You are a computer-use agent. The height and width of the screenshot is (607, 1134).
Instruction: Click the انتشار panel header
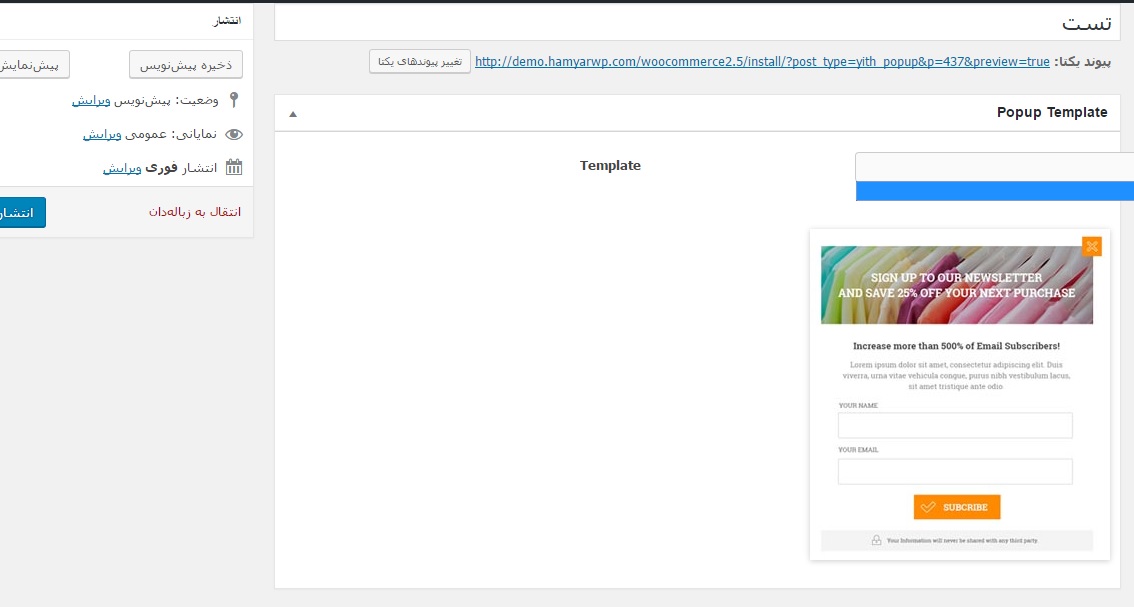[227, 20]
